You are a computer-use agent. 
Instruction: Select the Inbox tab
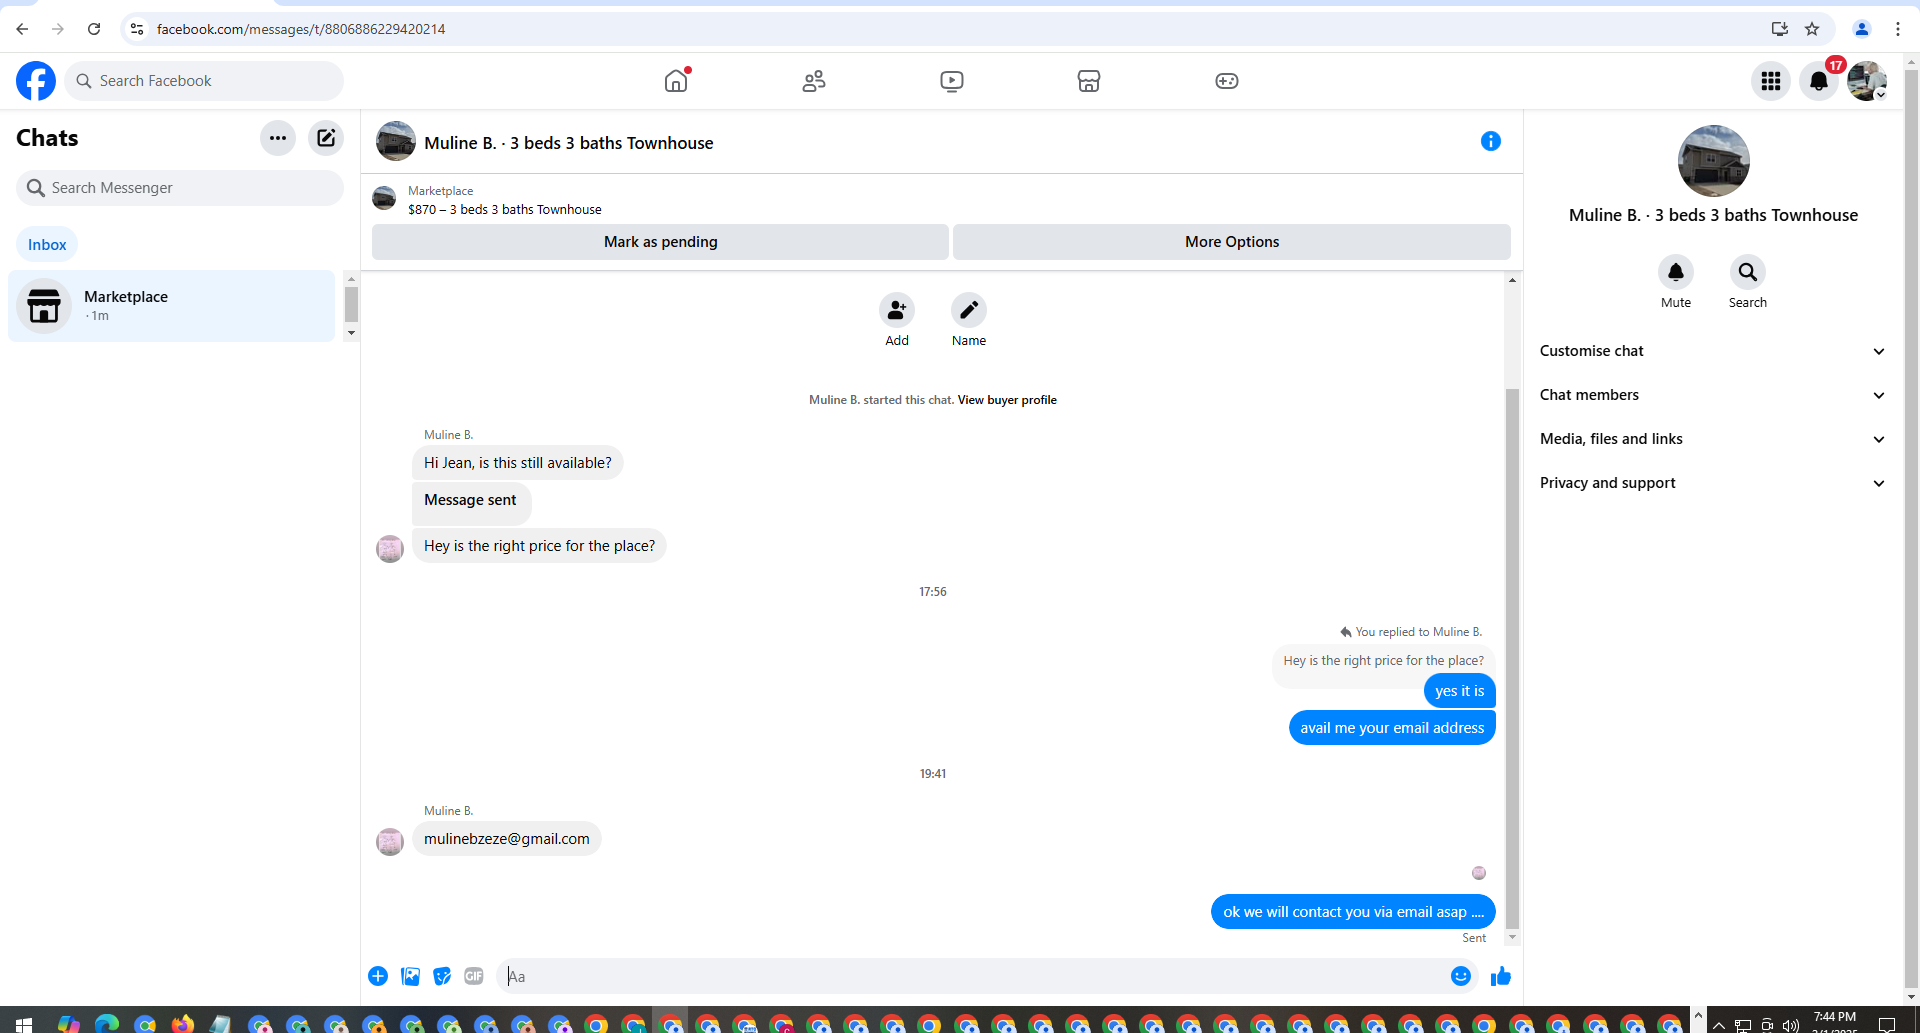(x=47, y=245)
